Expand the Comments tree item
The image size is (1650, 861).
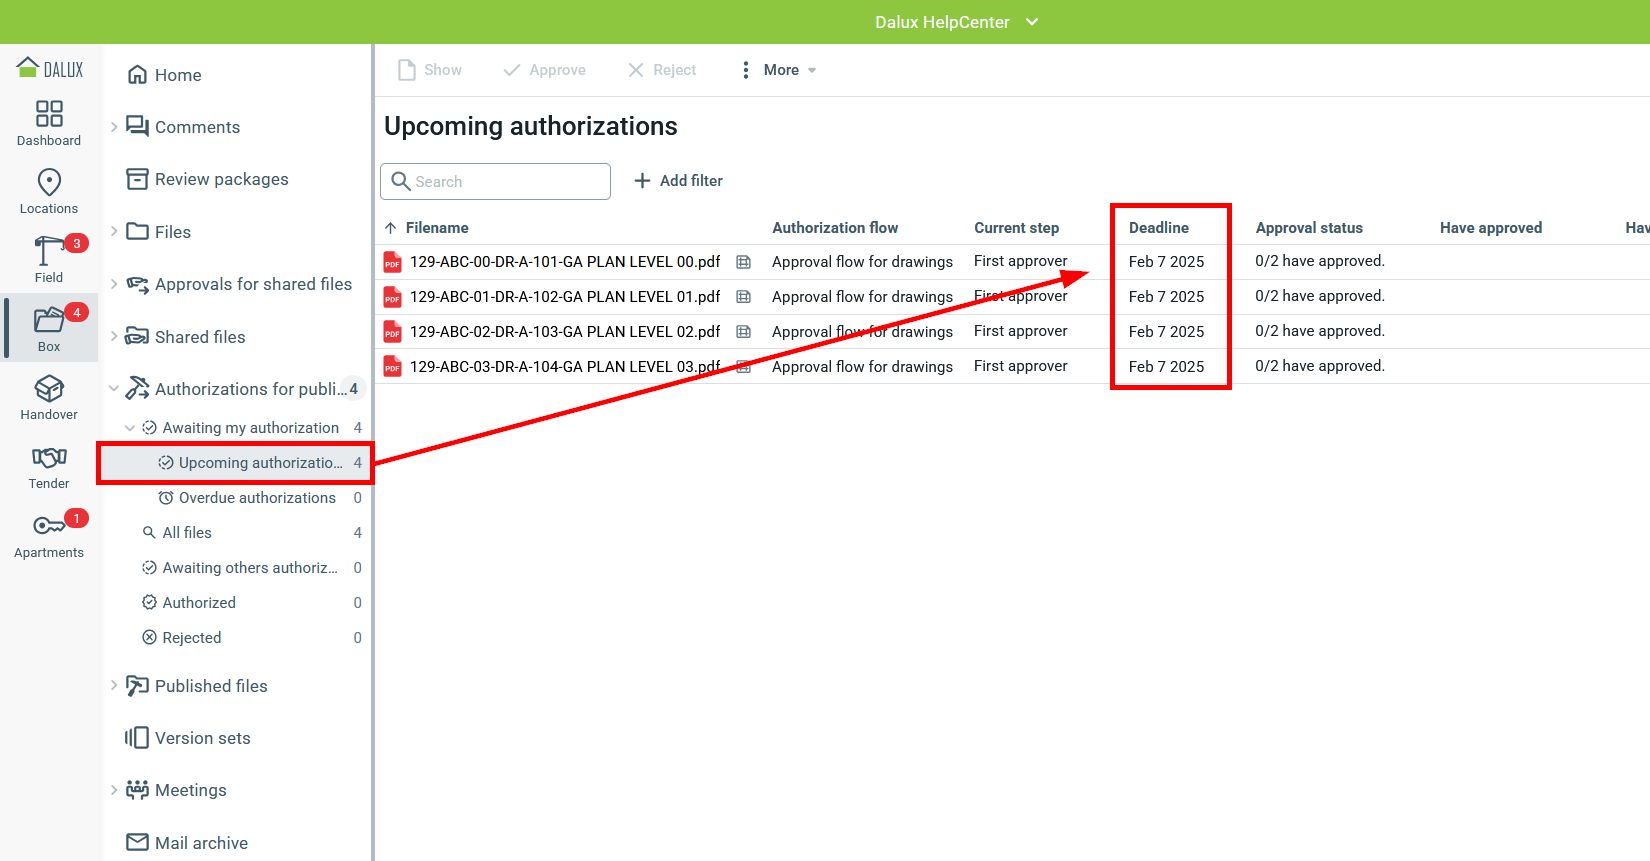click(114, 127)
